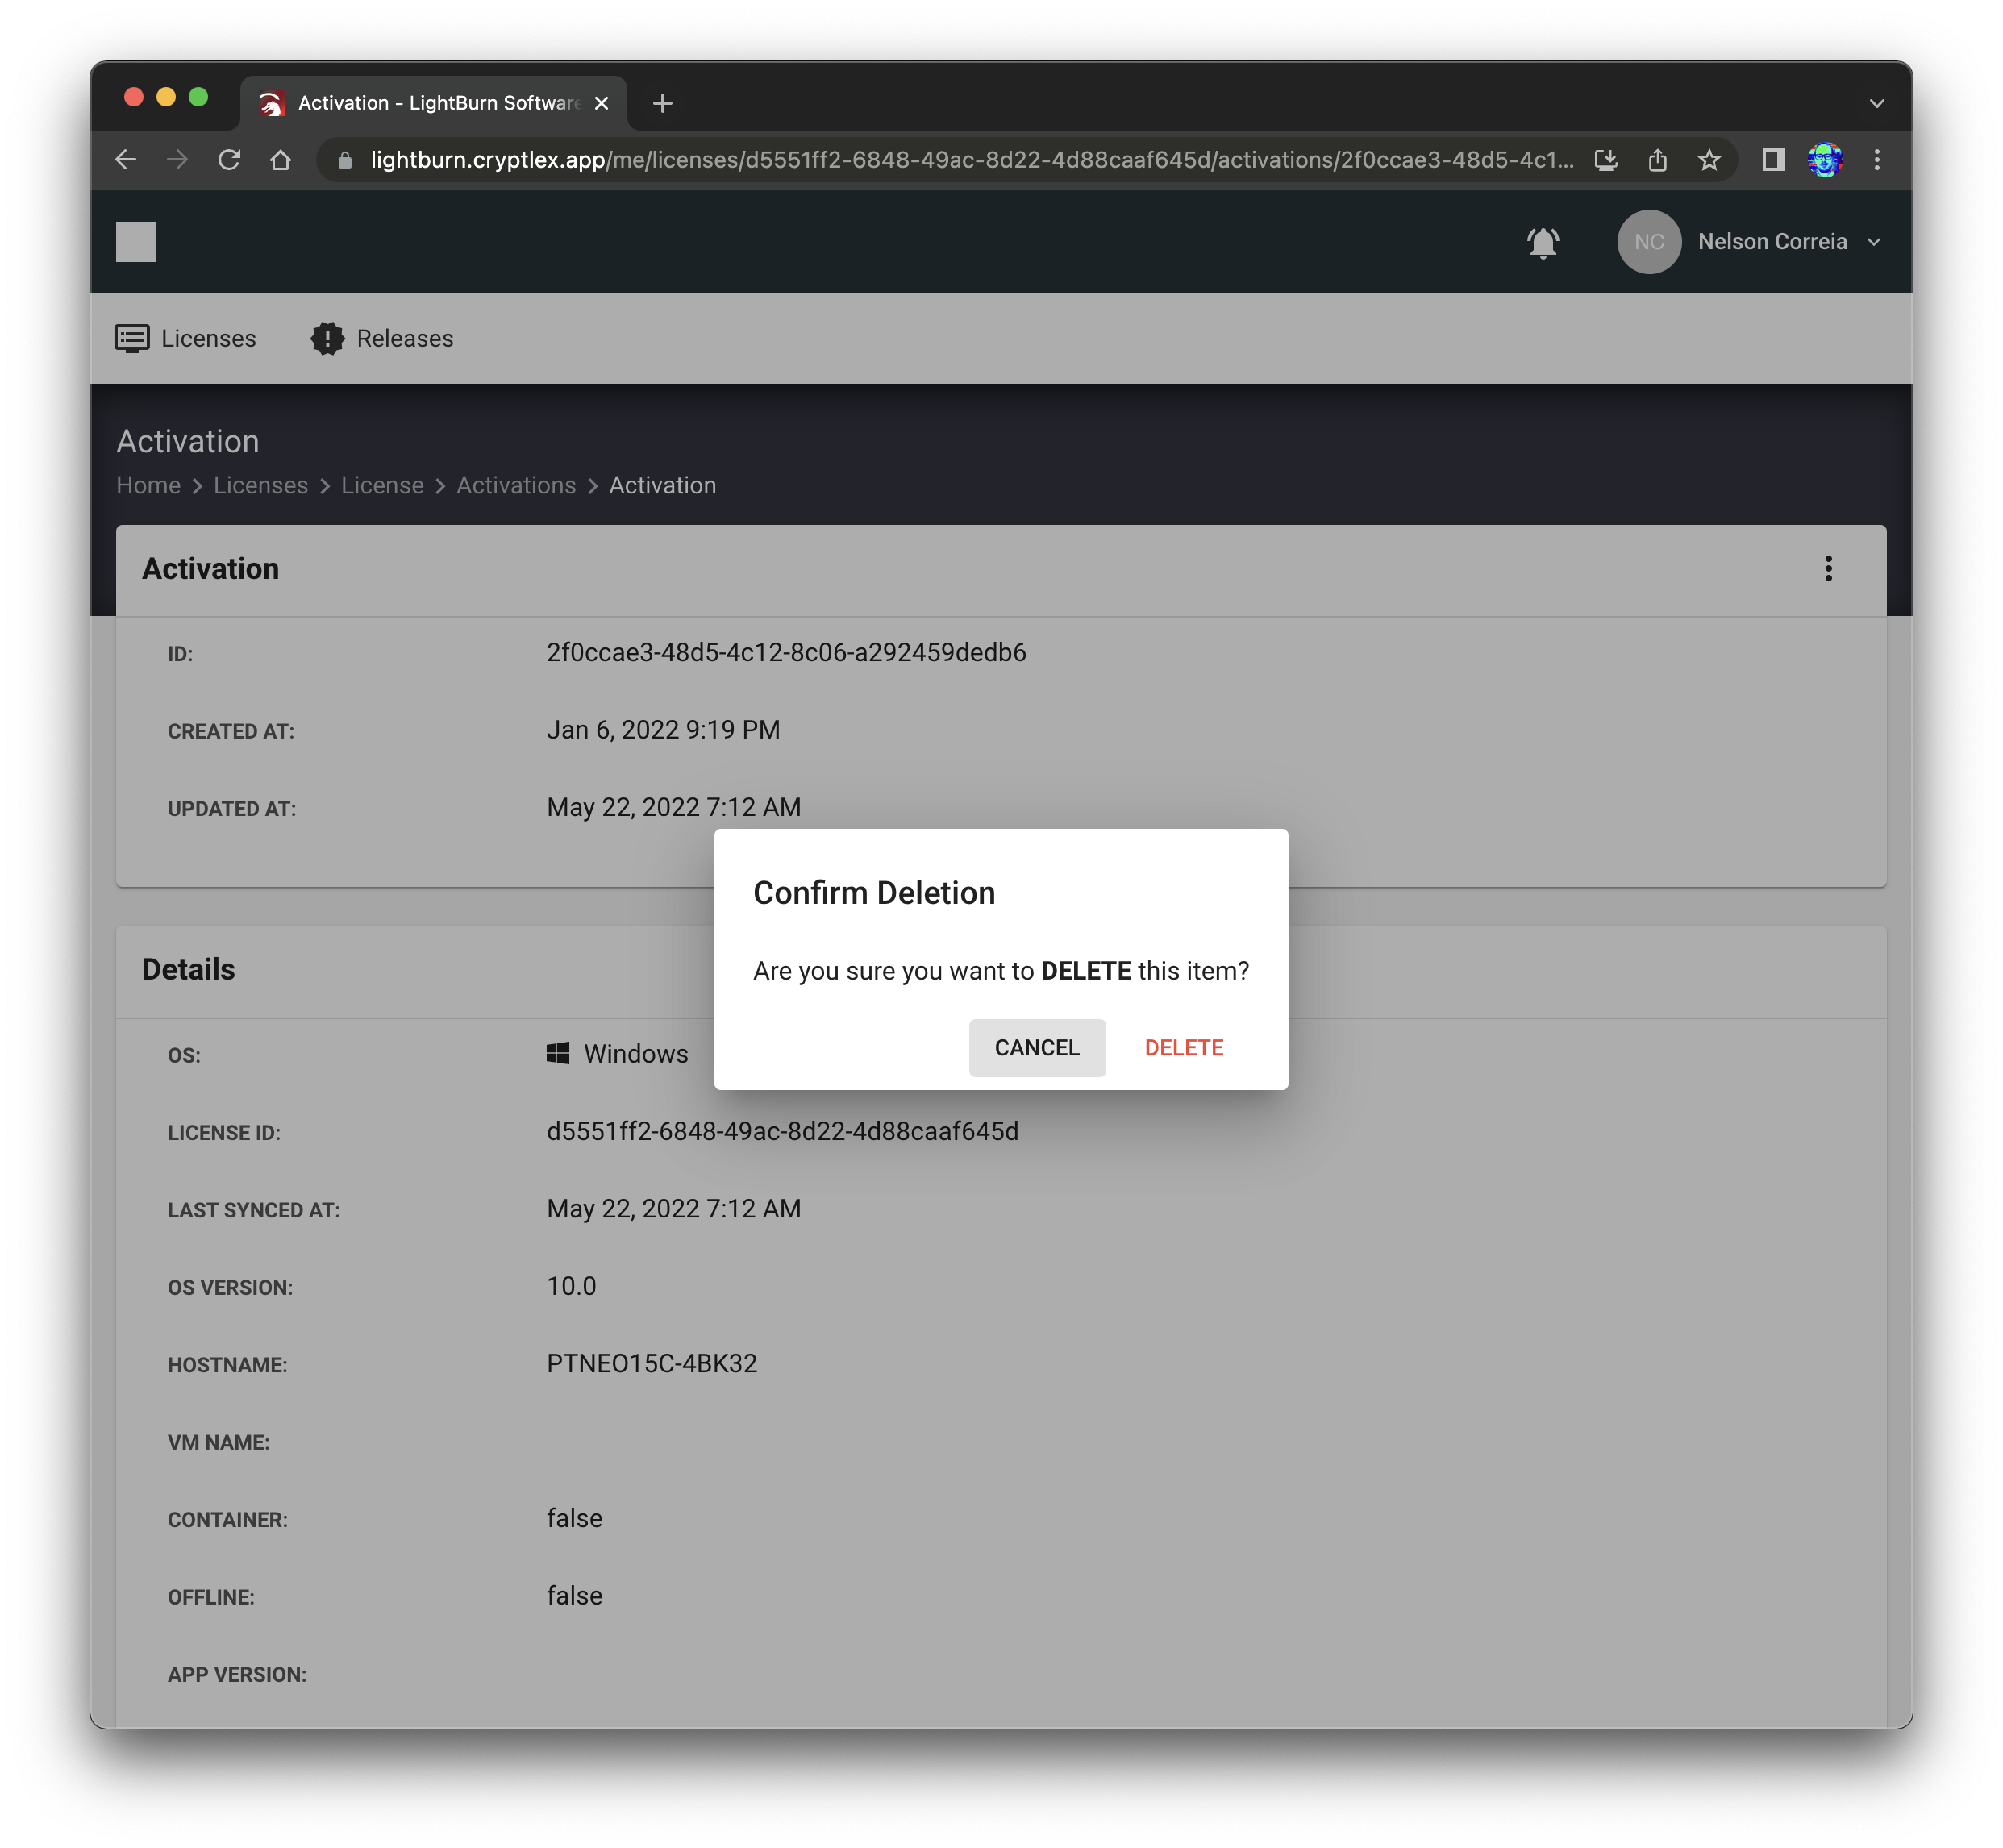Click the page download icon in the toolbar
The height and width of the screenshot is (1848, 2003).
(x=1606, y=159)
